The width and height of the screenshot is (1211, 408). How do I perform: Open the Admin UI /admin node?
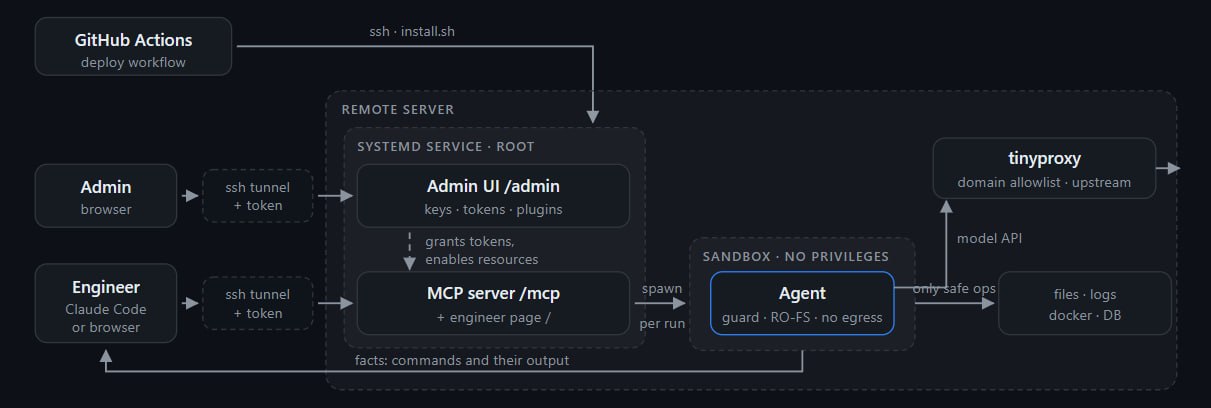(493, 196)
